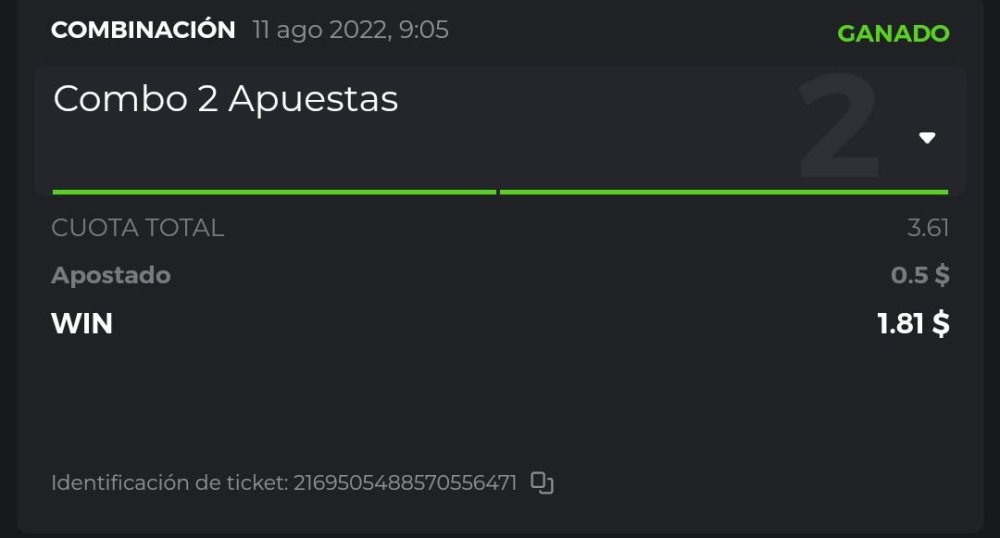Click the word Apuestas in the card title
Viewport: 1000px width, 538px height.
tap(313, 99)
